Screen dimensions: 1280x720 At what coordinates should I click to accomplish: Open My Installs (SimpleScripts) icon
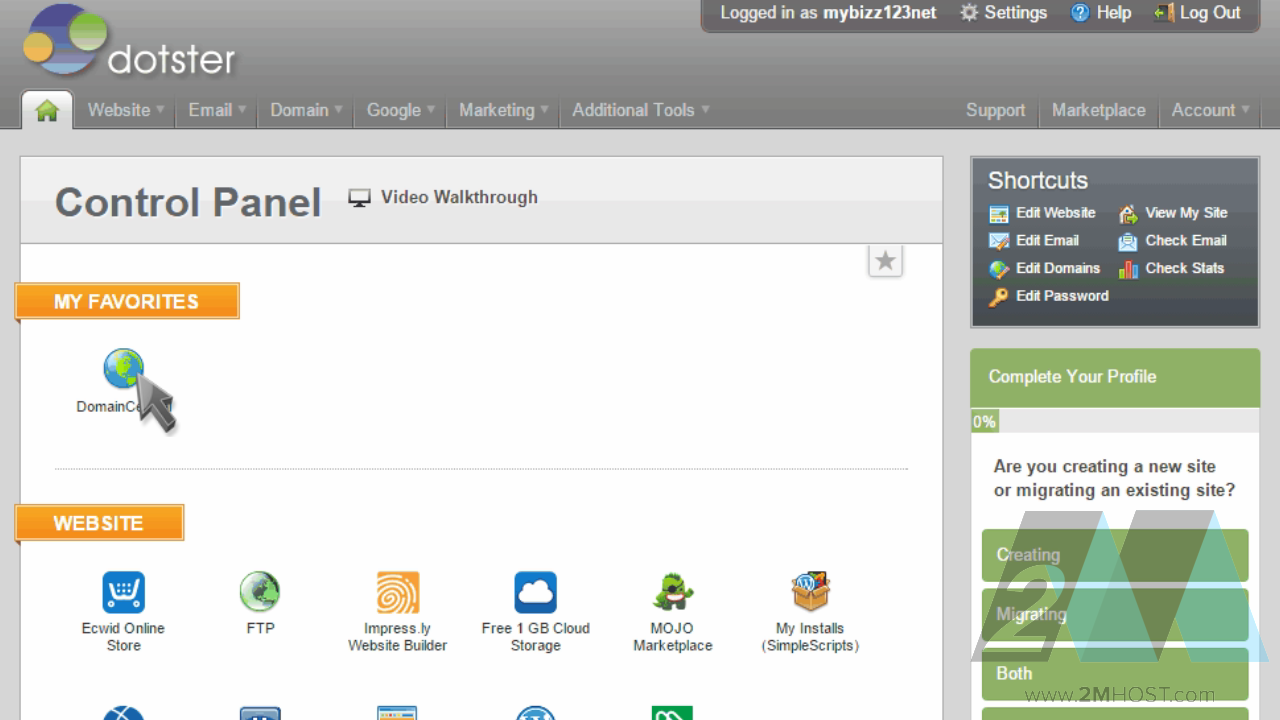(x=810, y=592)
